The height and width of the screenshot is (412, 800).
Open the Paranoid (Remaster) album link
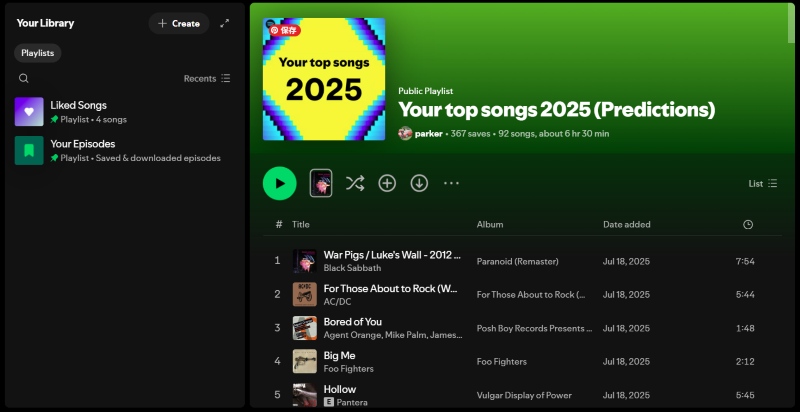[x=517, y=262]
